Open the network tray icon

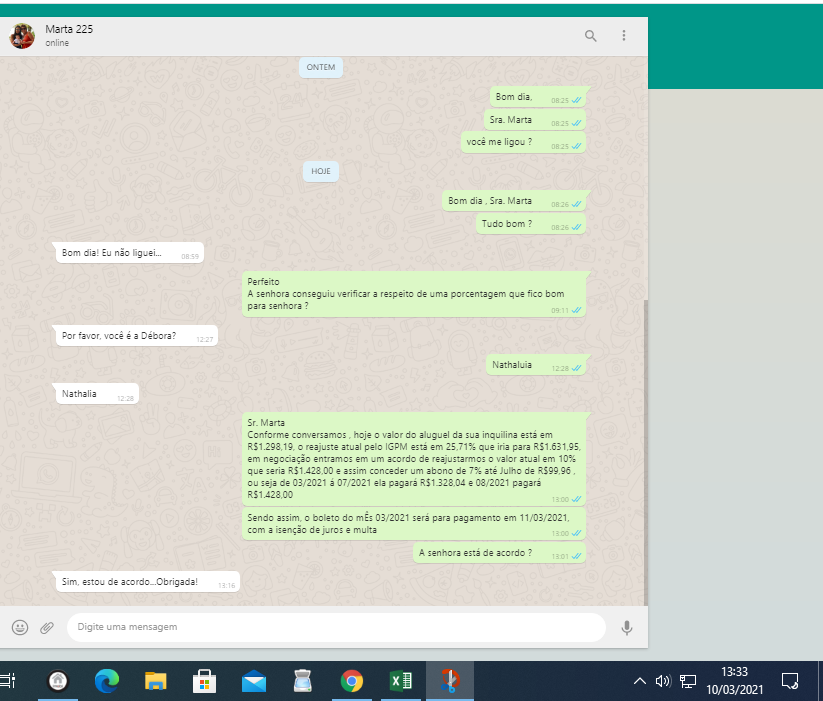tap(688, 681)
